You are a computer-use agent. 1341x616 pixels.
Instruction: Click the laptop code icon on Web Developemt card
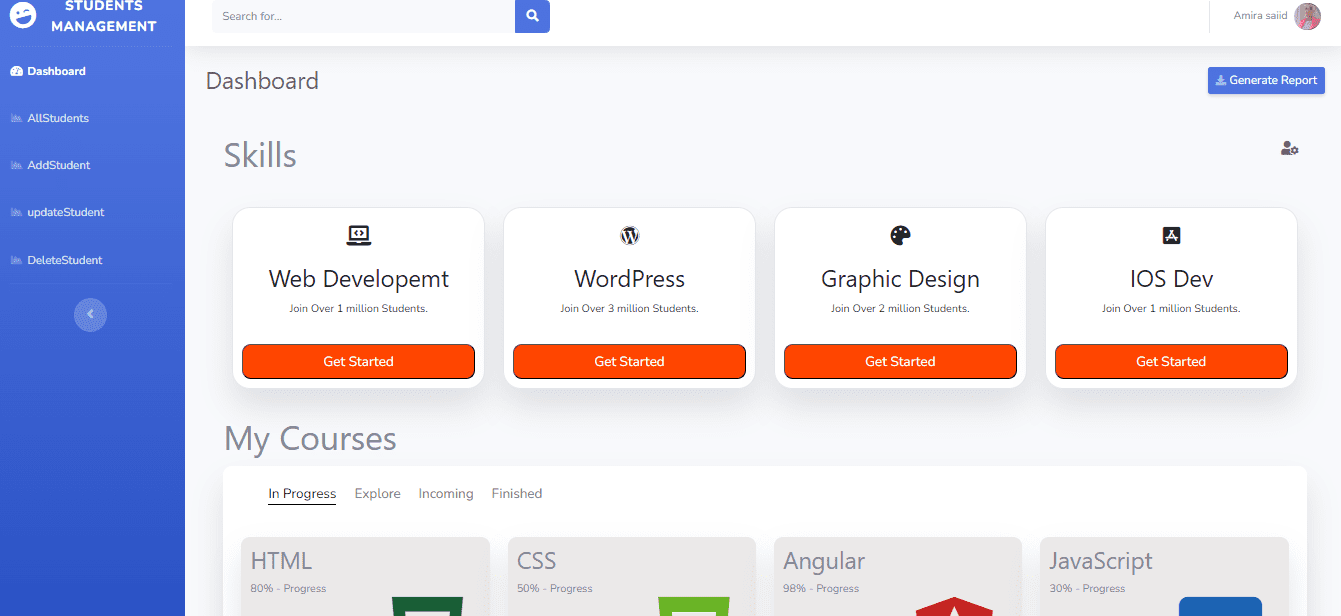358,235
